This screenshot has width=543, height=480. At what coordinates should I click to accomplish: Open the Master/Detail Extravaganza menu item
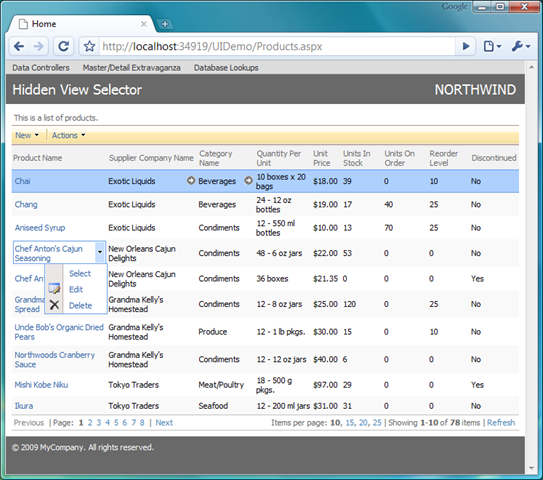(132, 68)
